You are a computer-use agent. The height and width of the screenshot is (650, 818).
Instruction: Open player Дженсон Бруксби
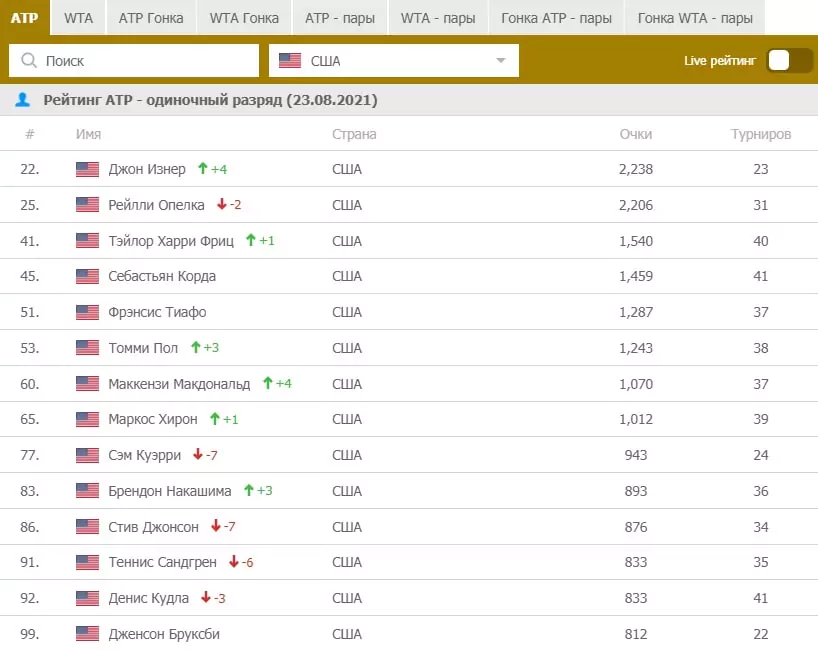point(164,634)
